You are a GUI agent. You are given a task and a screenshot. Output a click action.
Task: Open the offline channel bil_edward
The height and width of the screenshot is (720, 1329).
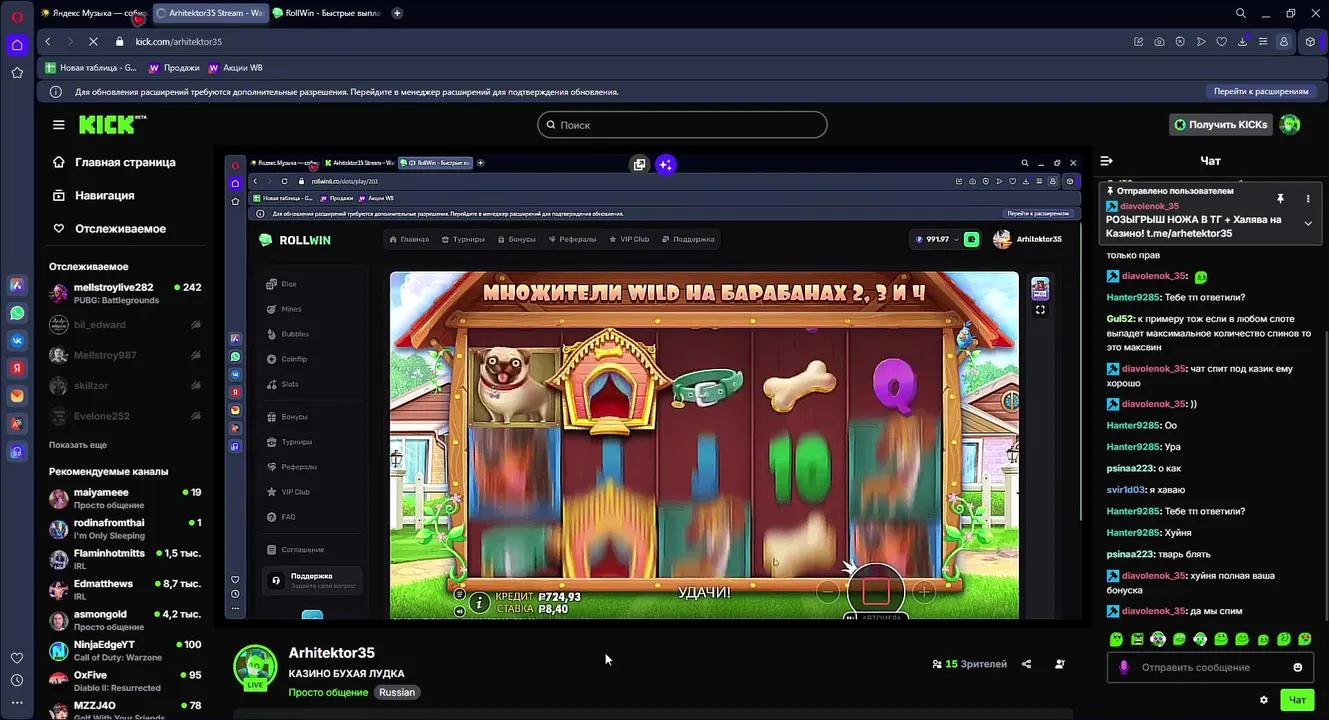[x=126, y=325]
